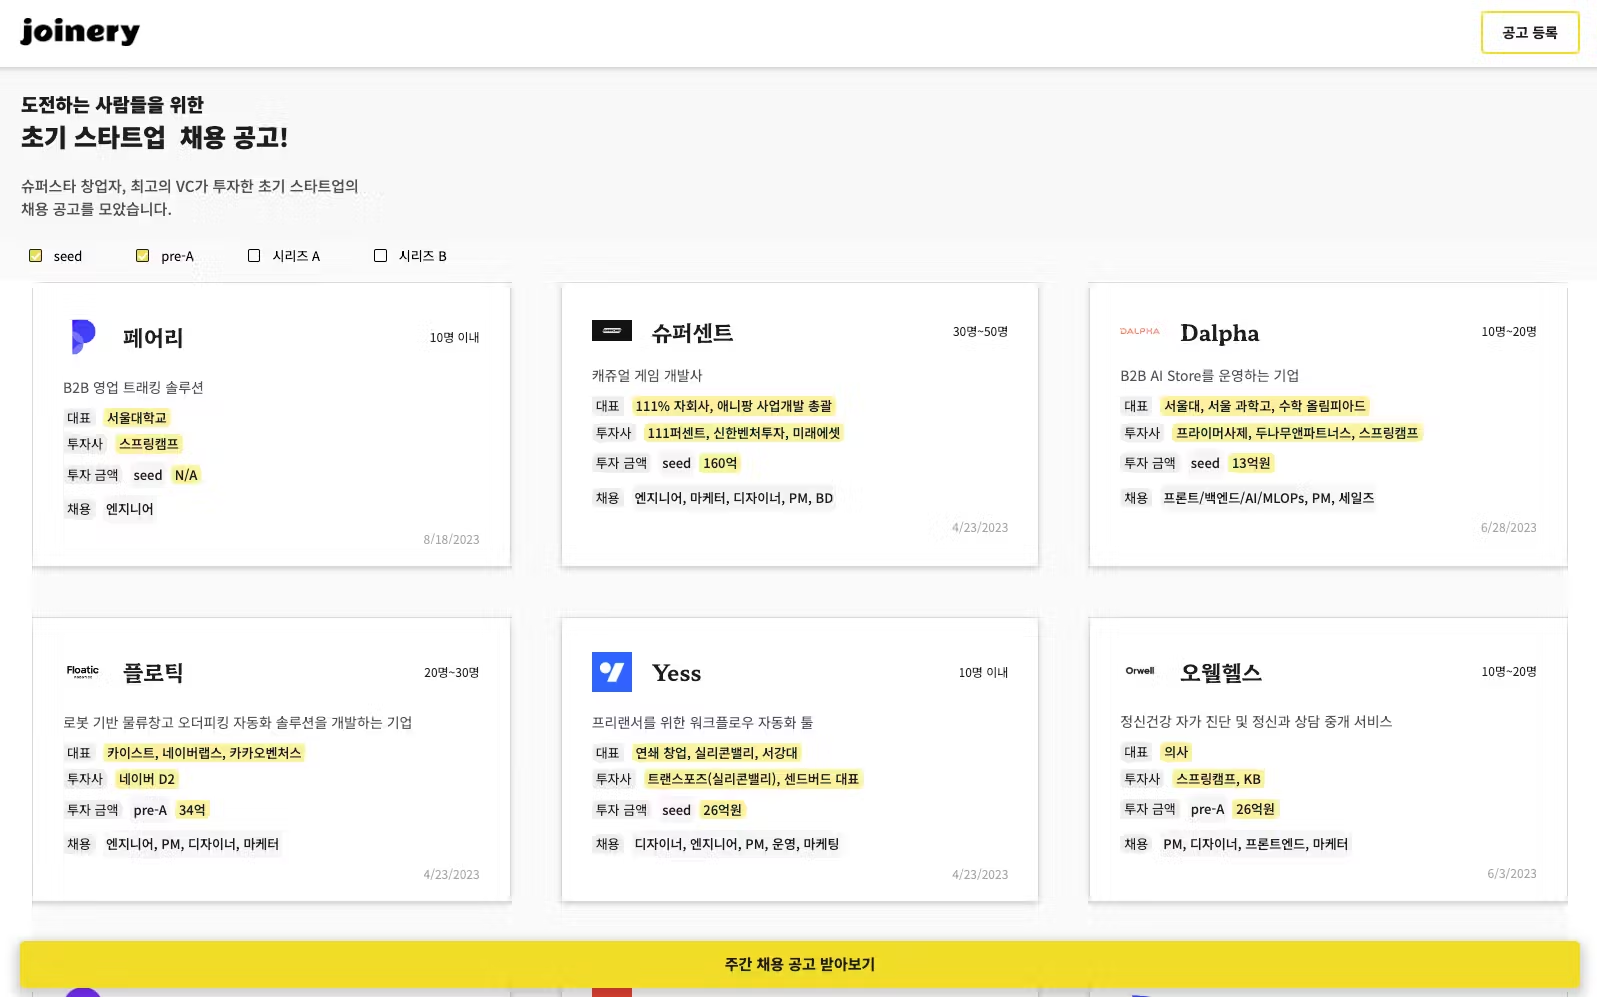This screenshot has width=1597, height=997.
Task: Click the 160억 investment amount tag
Action: (720, 463)
